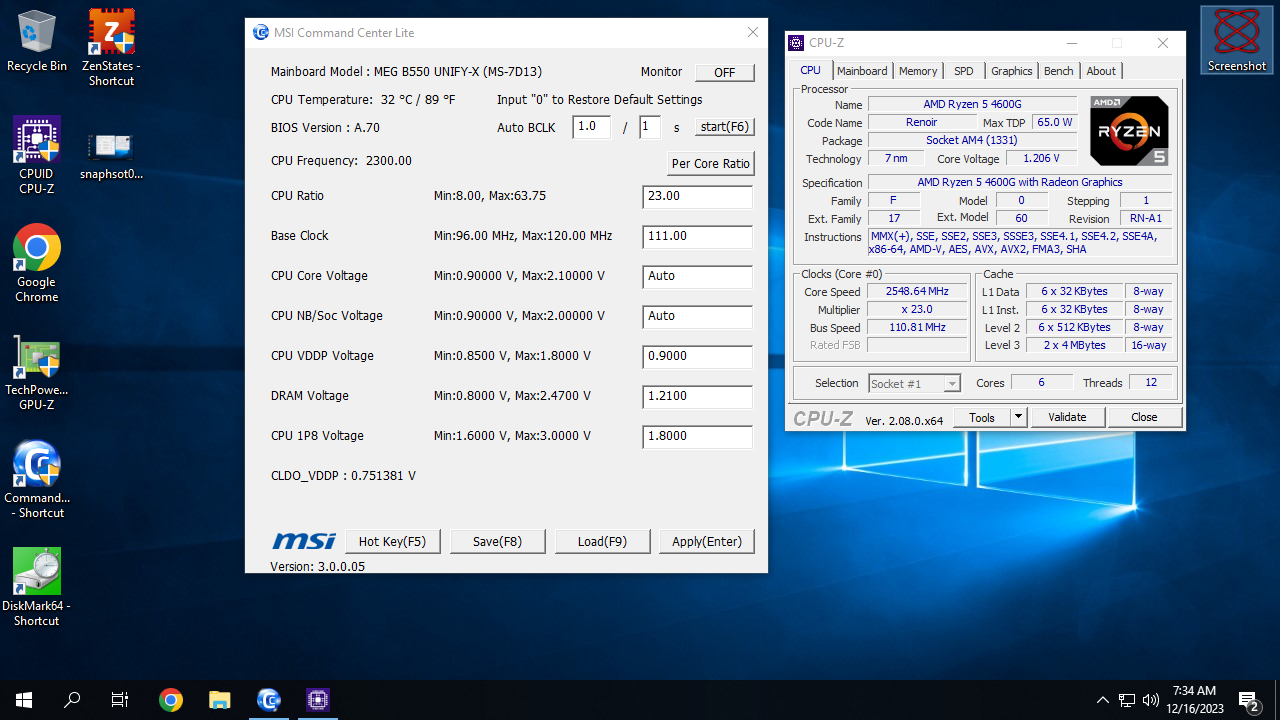Minimize the CPU-Z window
Image resolution: width=1280 pixels, height=720 pixels.
point(1072,43)
